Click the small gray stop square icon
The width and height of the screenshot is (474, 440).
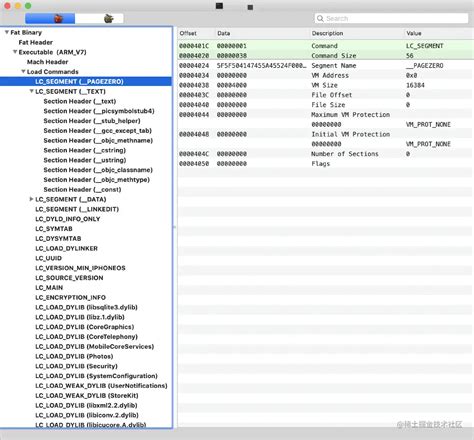tap(250, 7)
